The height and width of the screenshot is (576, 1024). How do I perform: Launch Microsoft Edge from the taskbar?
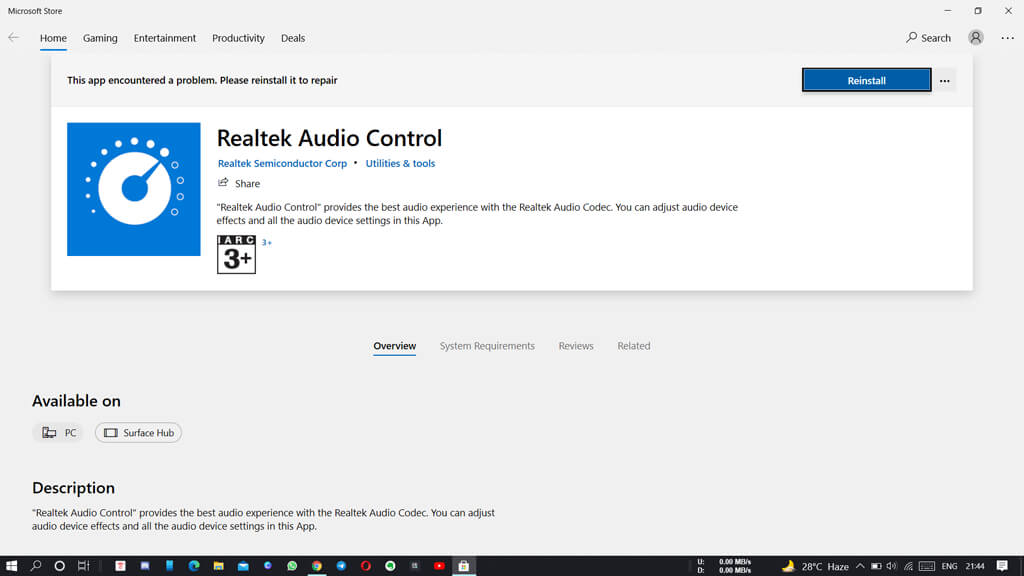[194, 566]
